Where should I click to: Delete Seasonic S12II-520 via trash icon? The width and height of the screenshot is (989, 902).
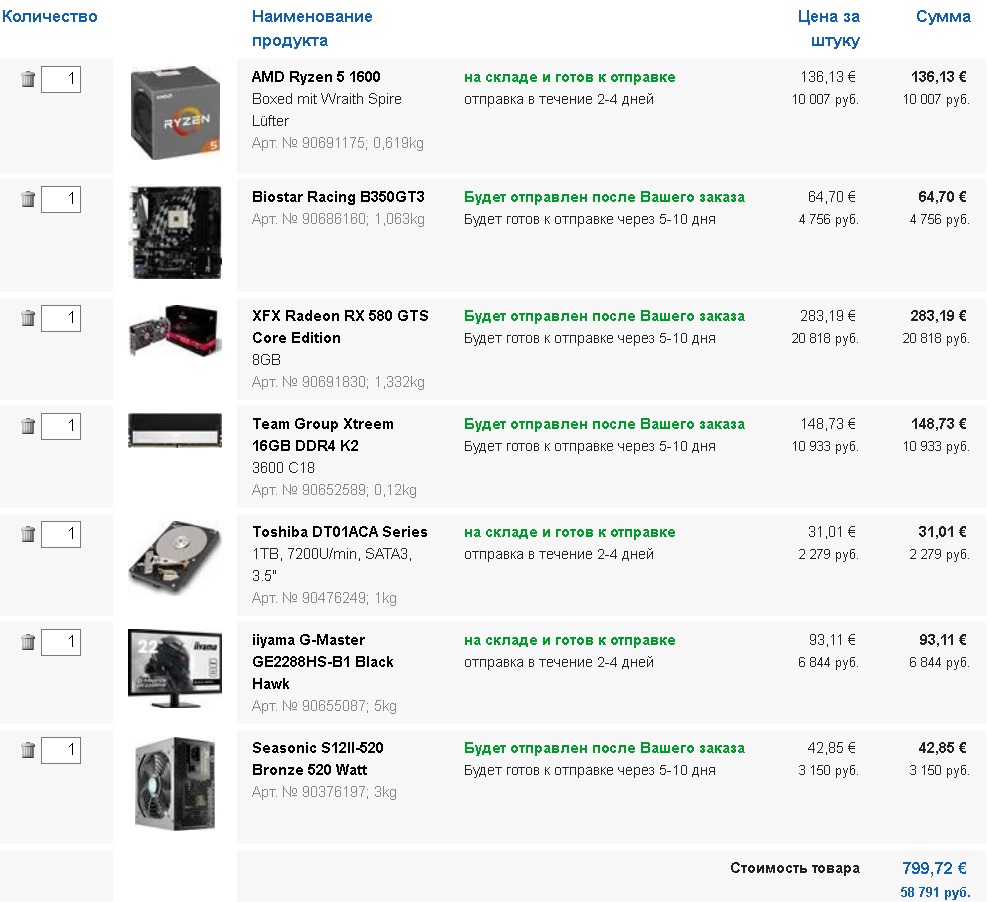28,749
